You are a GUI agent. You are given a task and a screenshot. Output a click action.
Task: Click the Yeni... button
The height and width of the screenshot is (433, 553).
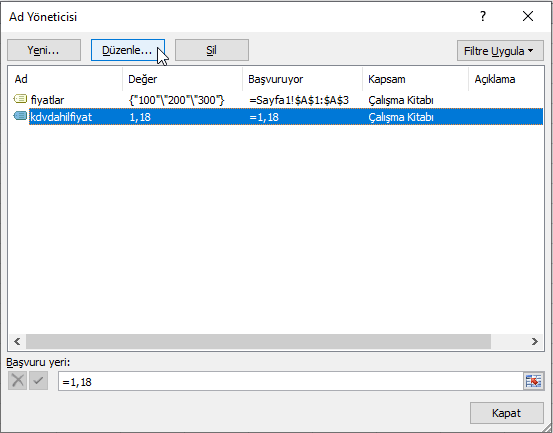[44, 50]
